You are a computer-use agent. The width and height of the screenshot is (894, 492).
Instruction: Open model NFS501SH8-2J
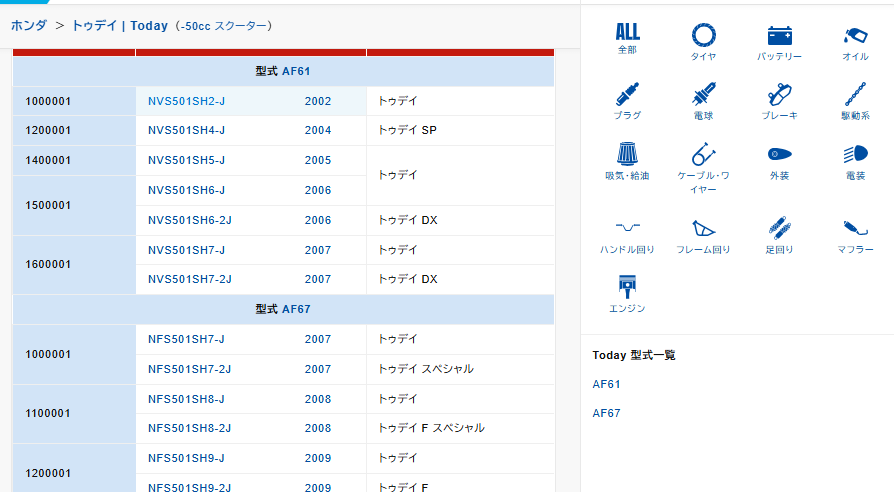coord(190,428)
